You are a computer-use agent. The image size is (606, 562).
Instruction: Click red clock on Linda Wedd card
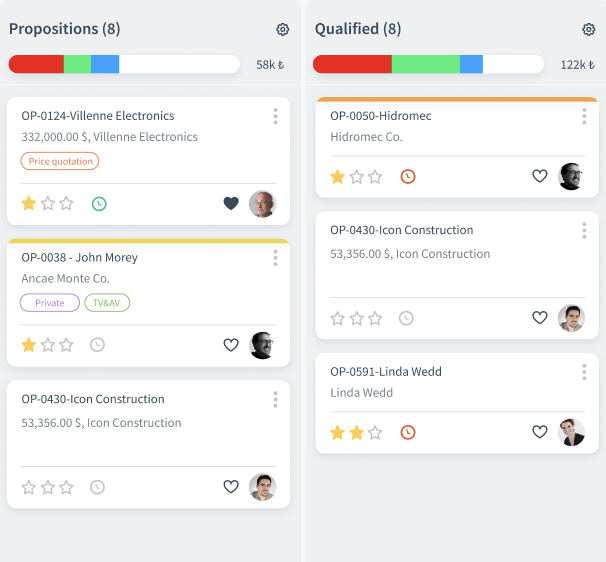(407, 433)
